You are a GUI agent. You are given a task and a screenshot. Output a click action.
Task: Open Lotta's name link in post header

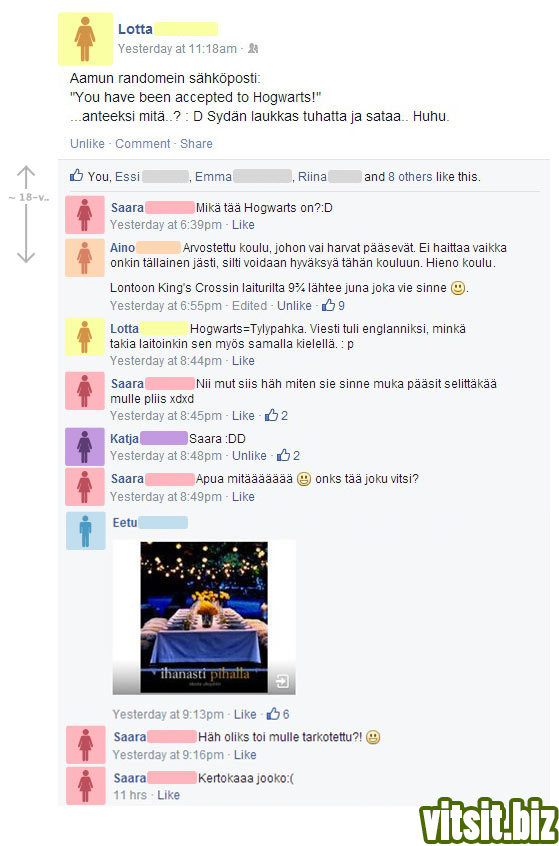point(135,29)
